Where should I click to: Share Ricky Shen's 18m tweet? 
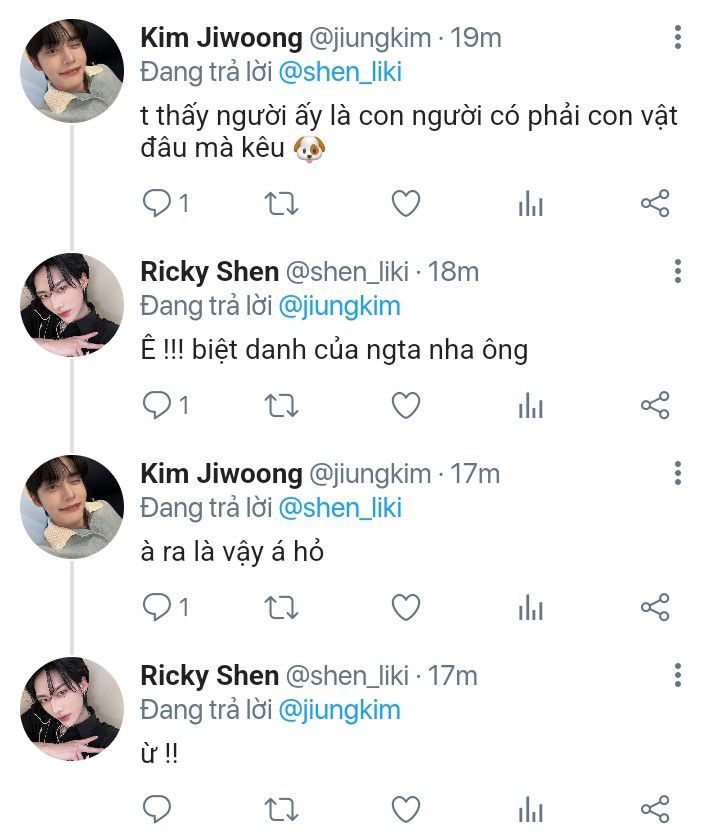click(654, 405)
